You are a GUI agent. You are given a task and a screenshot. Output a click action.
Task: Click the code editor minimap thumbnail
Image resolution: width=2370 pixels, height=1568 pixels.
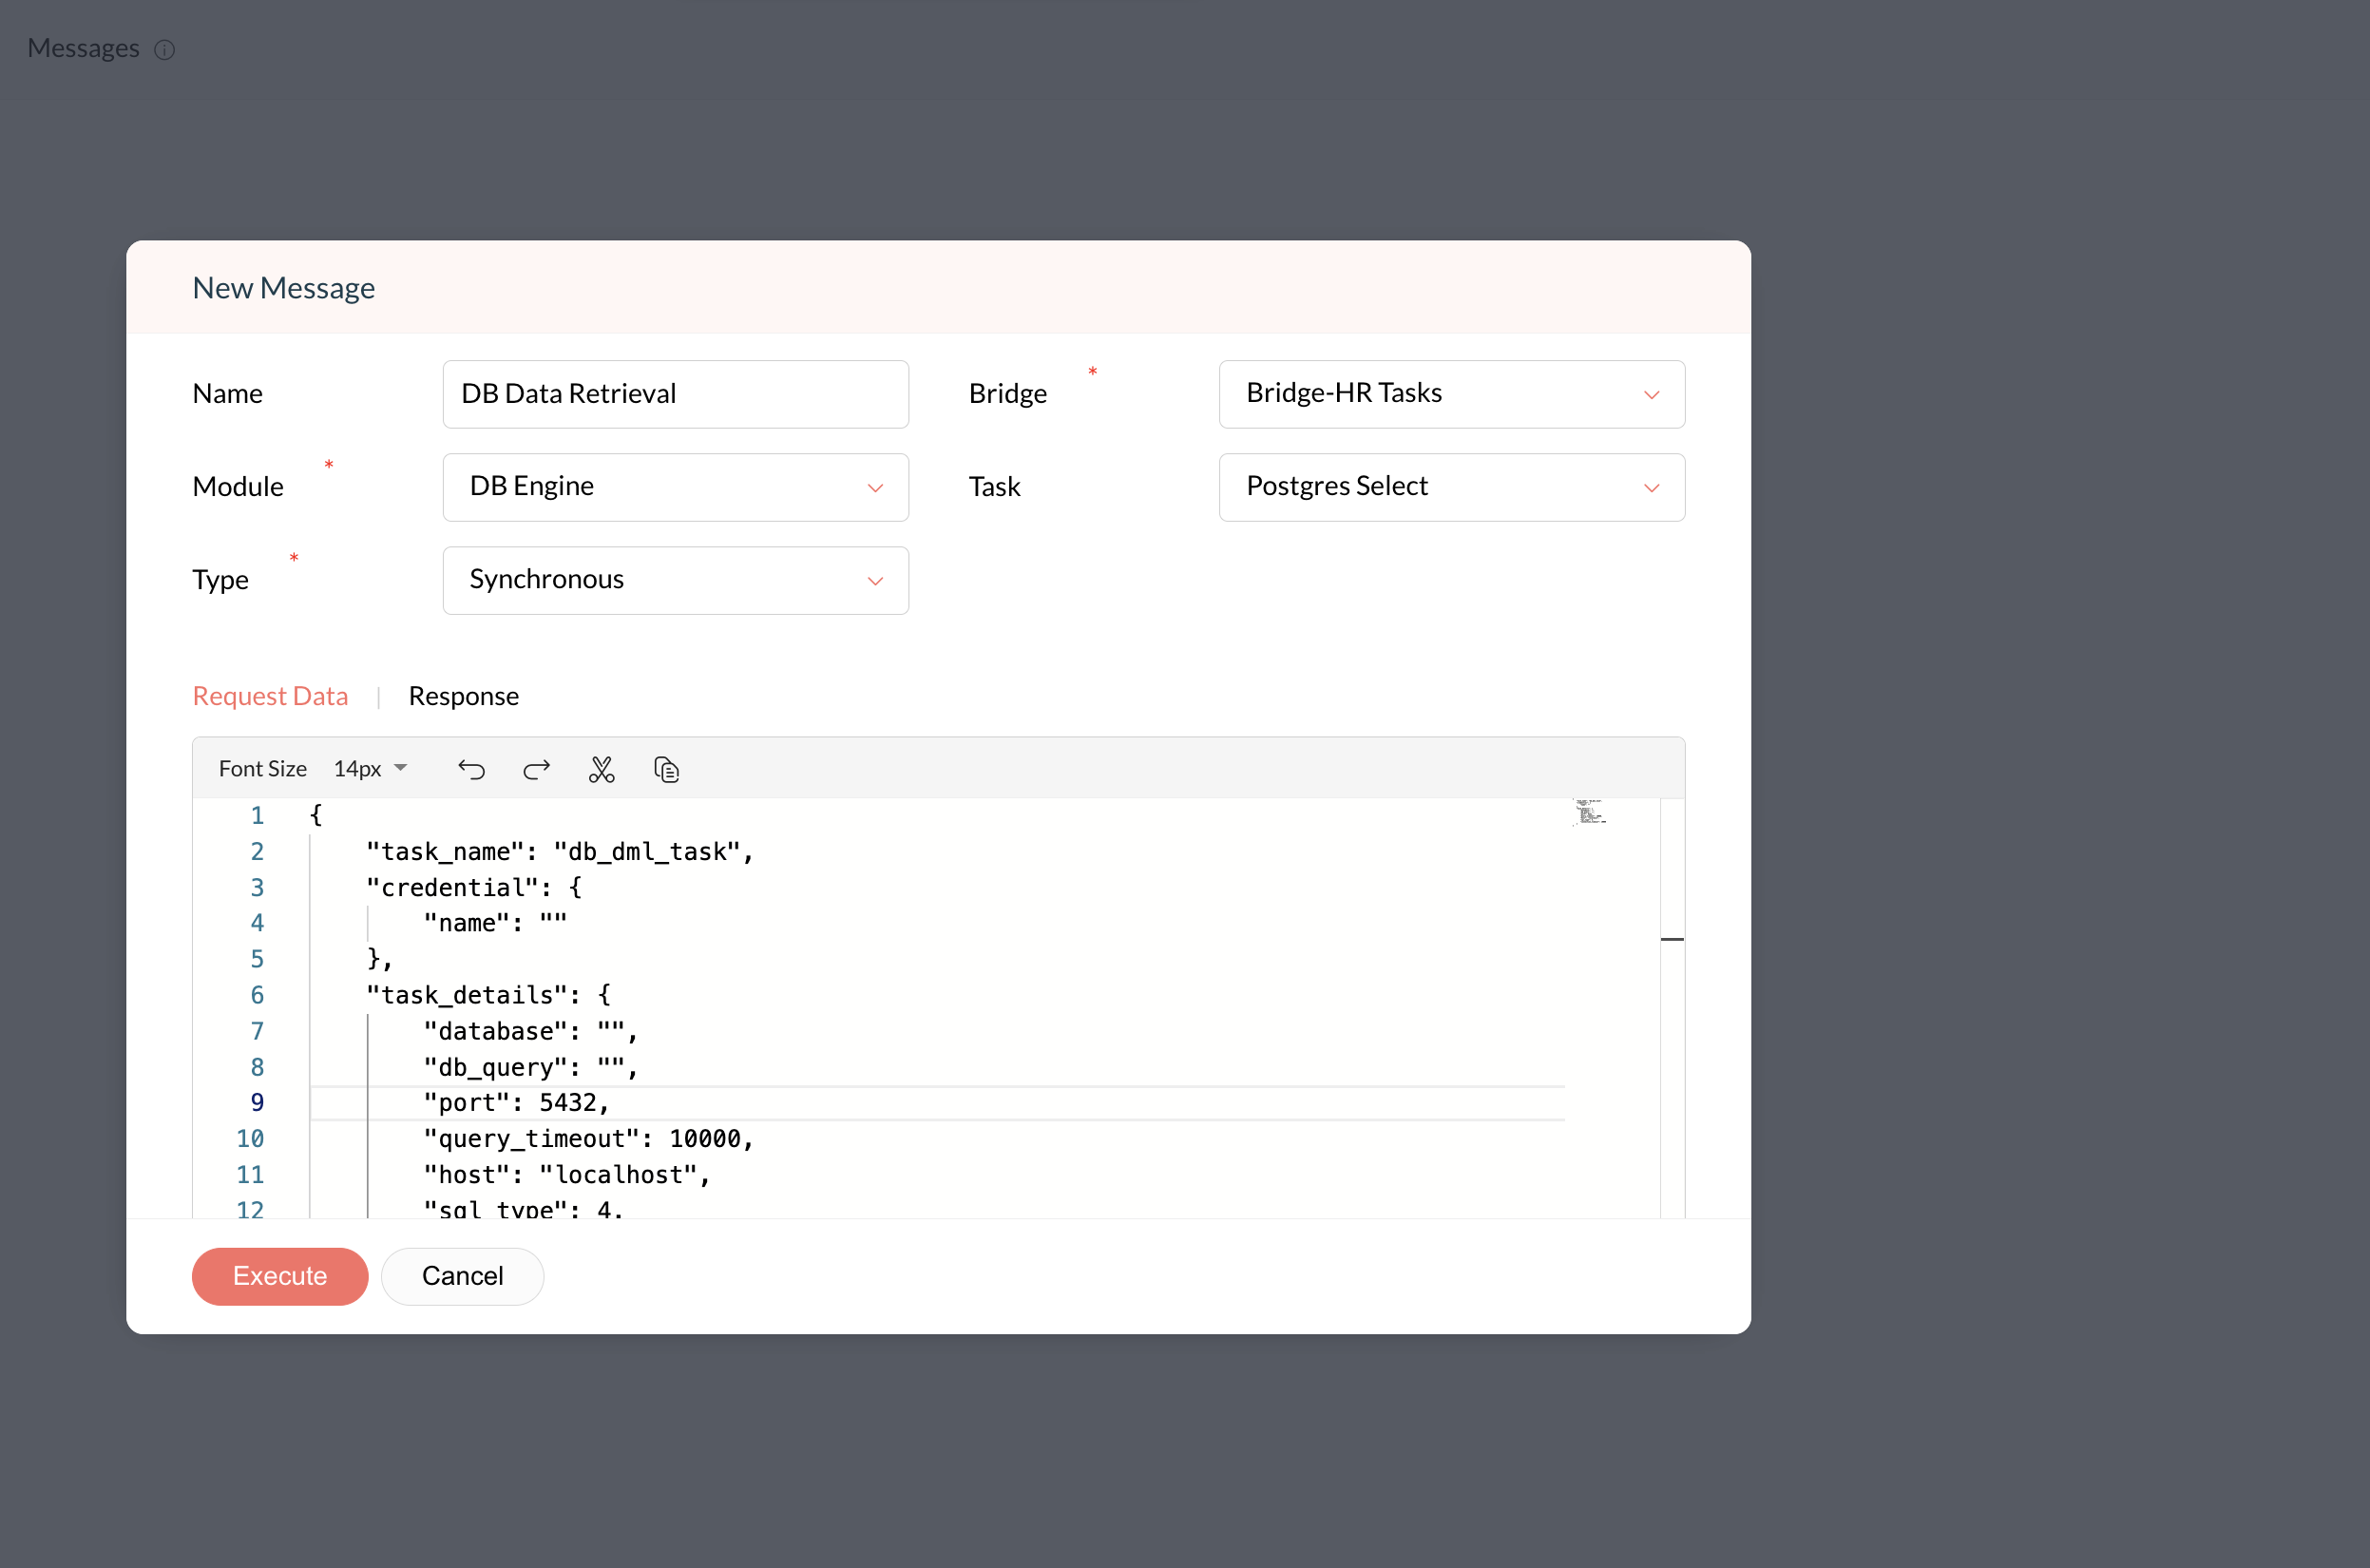click(1589, 812)
